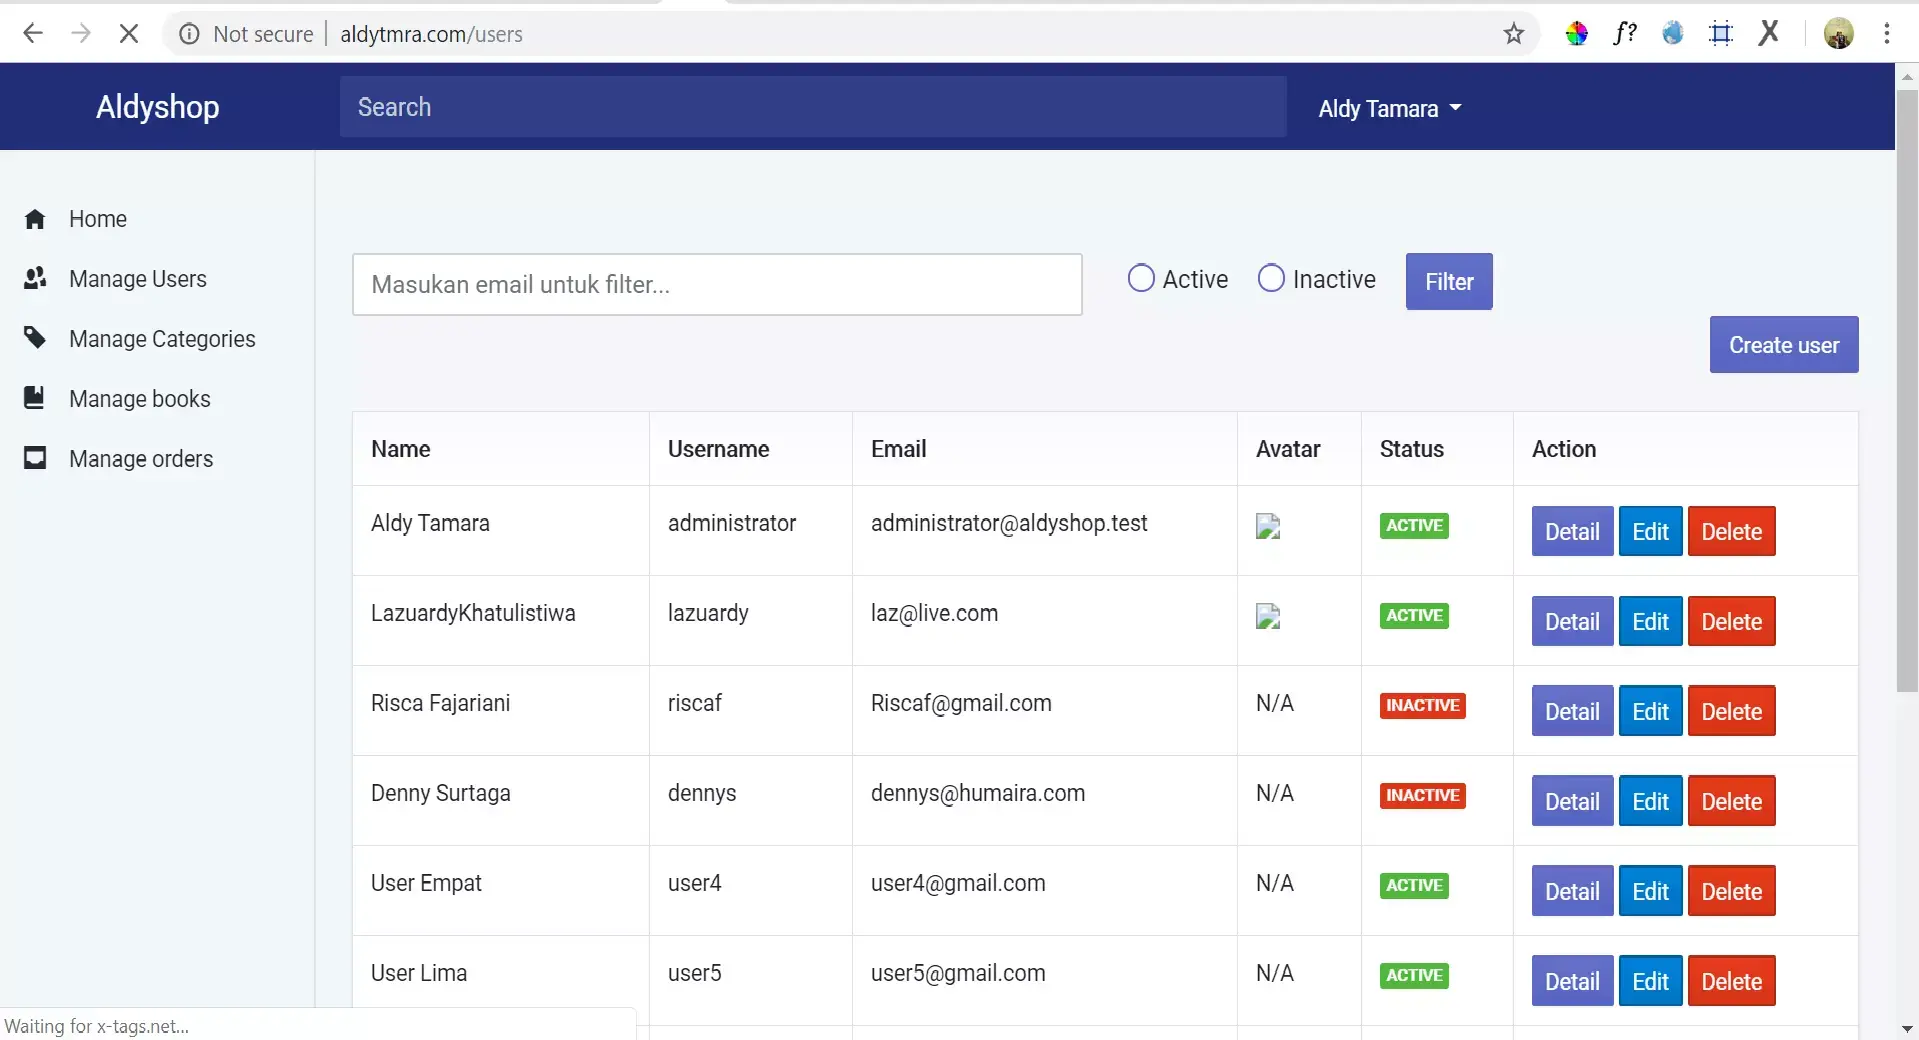Open the f? font extension icon
1919x1040 pixels.
coord(1625,34)
